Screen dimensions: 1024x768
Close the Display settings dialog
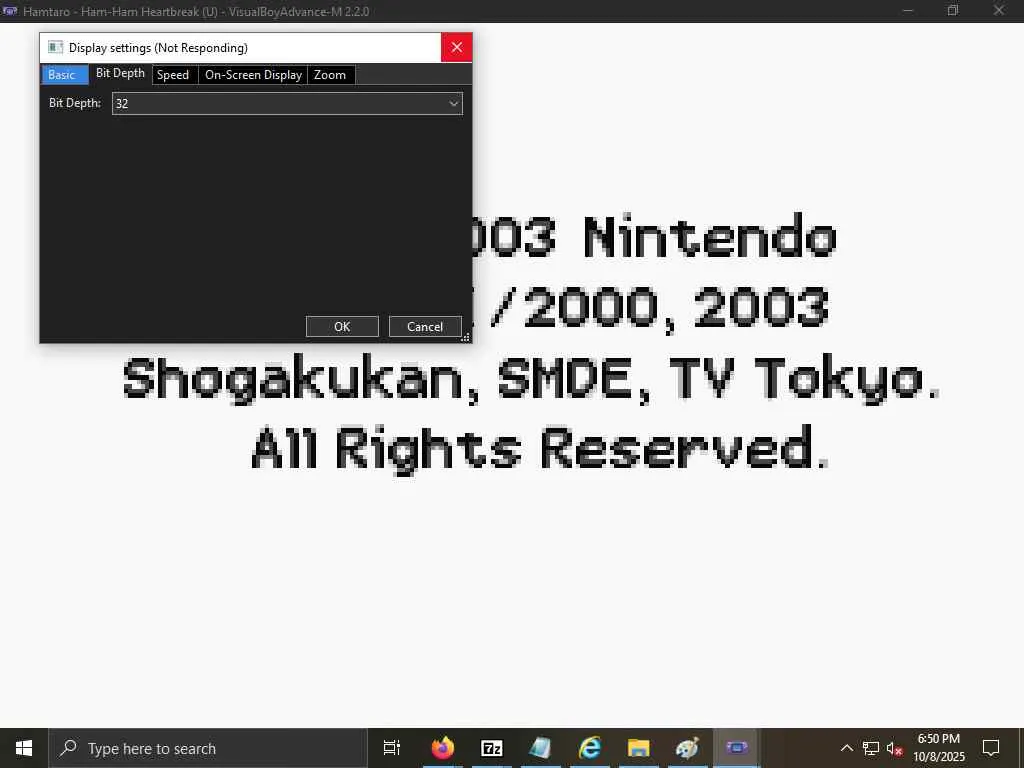click(x=456, y=48)
